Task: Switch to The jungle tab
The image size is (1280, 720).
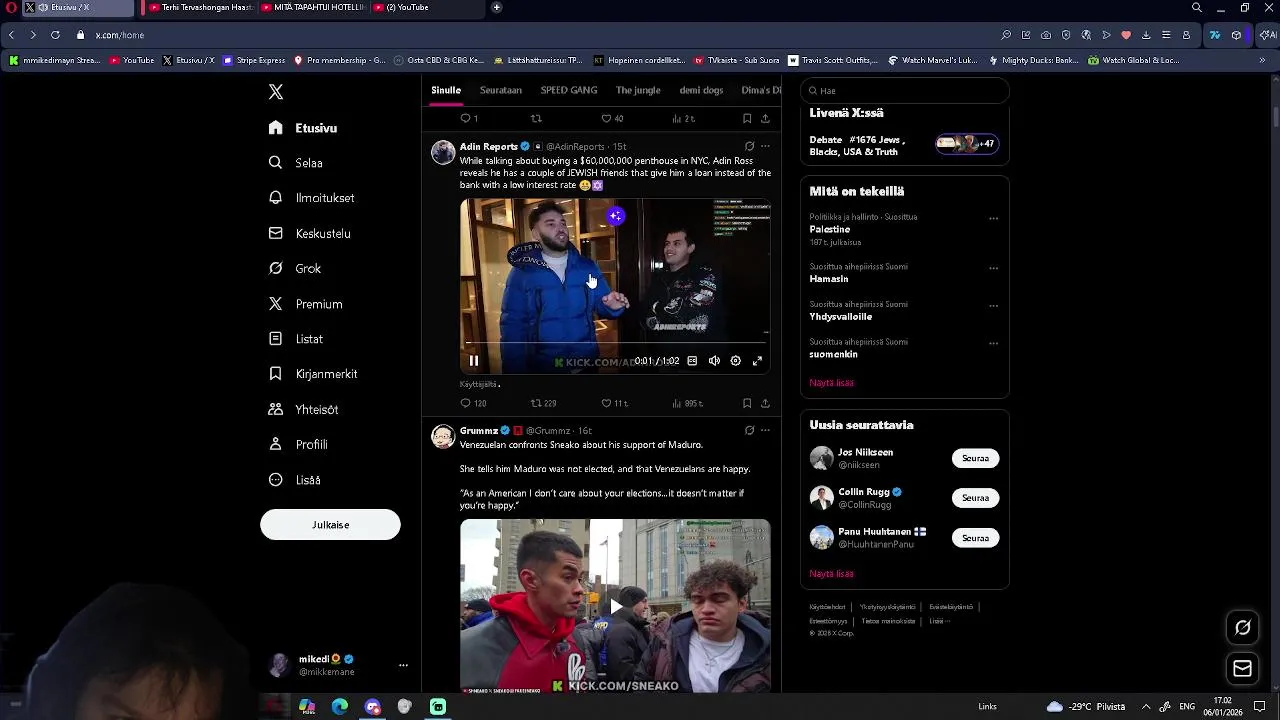Action: point(638,90)
